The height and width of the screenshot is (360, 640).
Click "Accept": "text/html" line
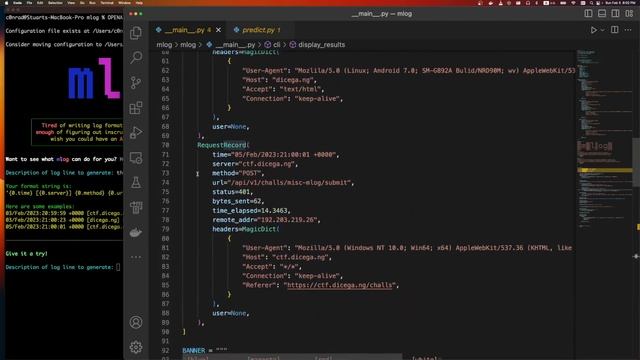pyautogui.click(x=283, y=89)
